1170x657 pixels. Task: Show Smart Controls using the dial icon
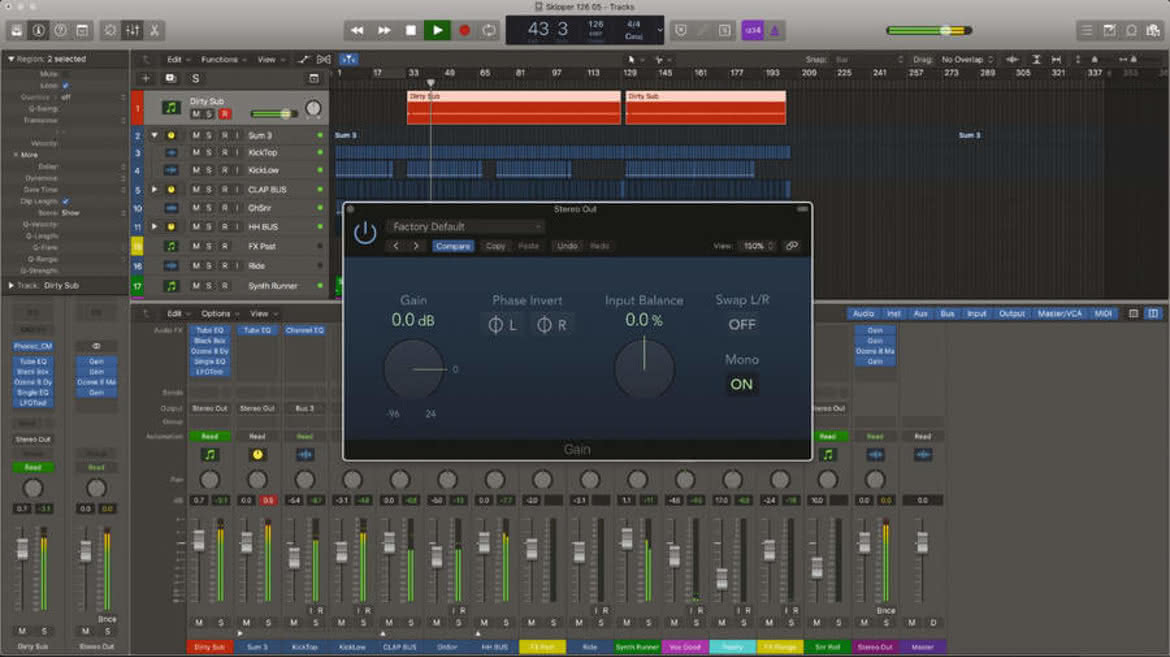110,31
